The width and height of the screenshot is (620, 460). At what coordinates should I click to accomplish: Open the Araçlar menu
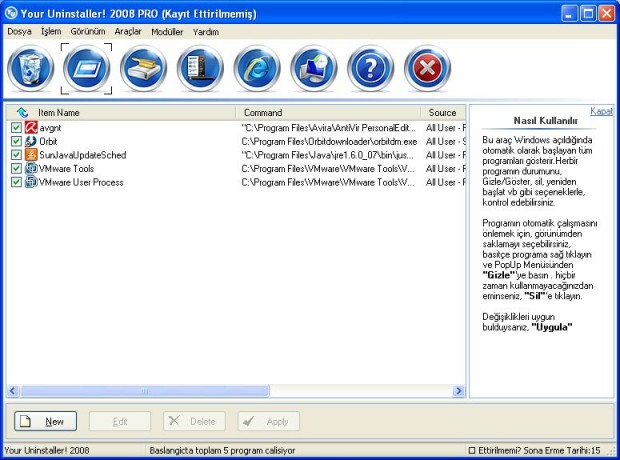point(128,32)
